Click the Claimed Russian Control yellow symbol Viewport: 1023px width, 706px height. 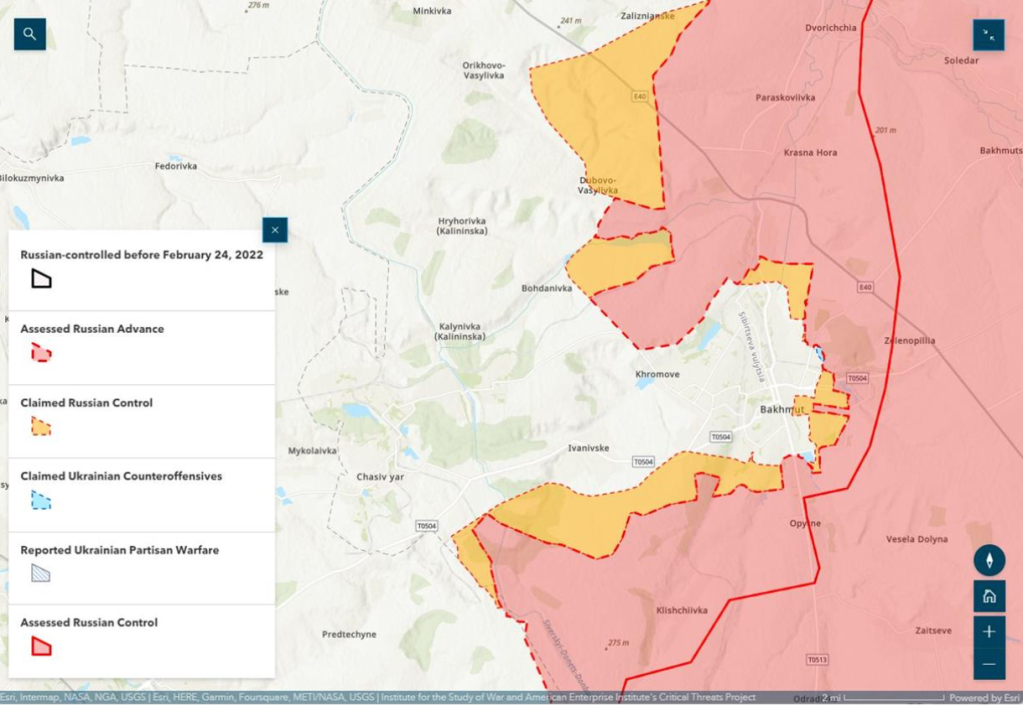(41, 426)
